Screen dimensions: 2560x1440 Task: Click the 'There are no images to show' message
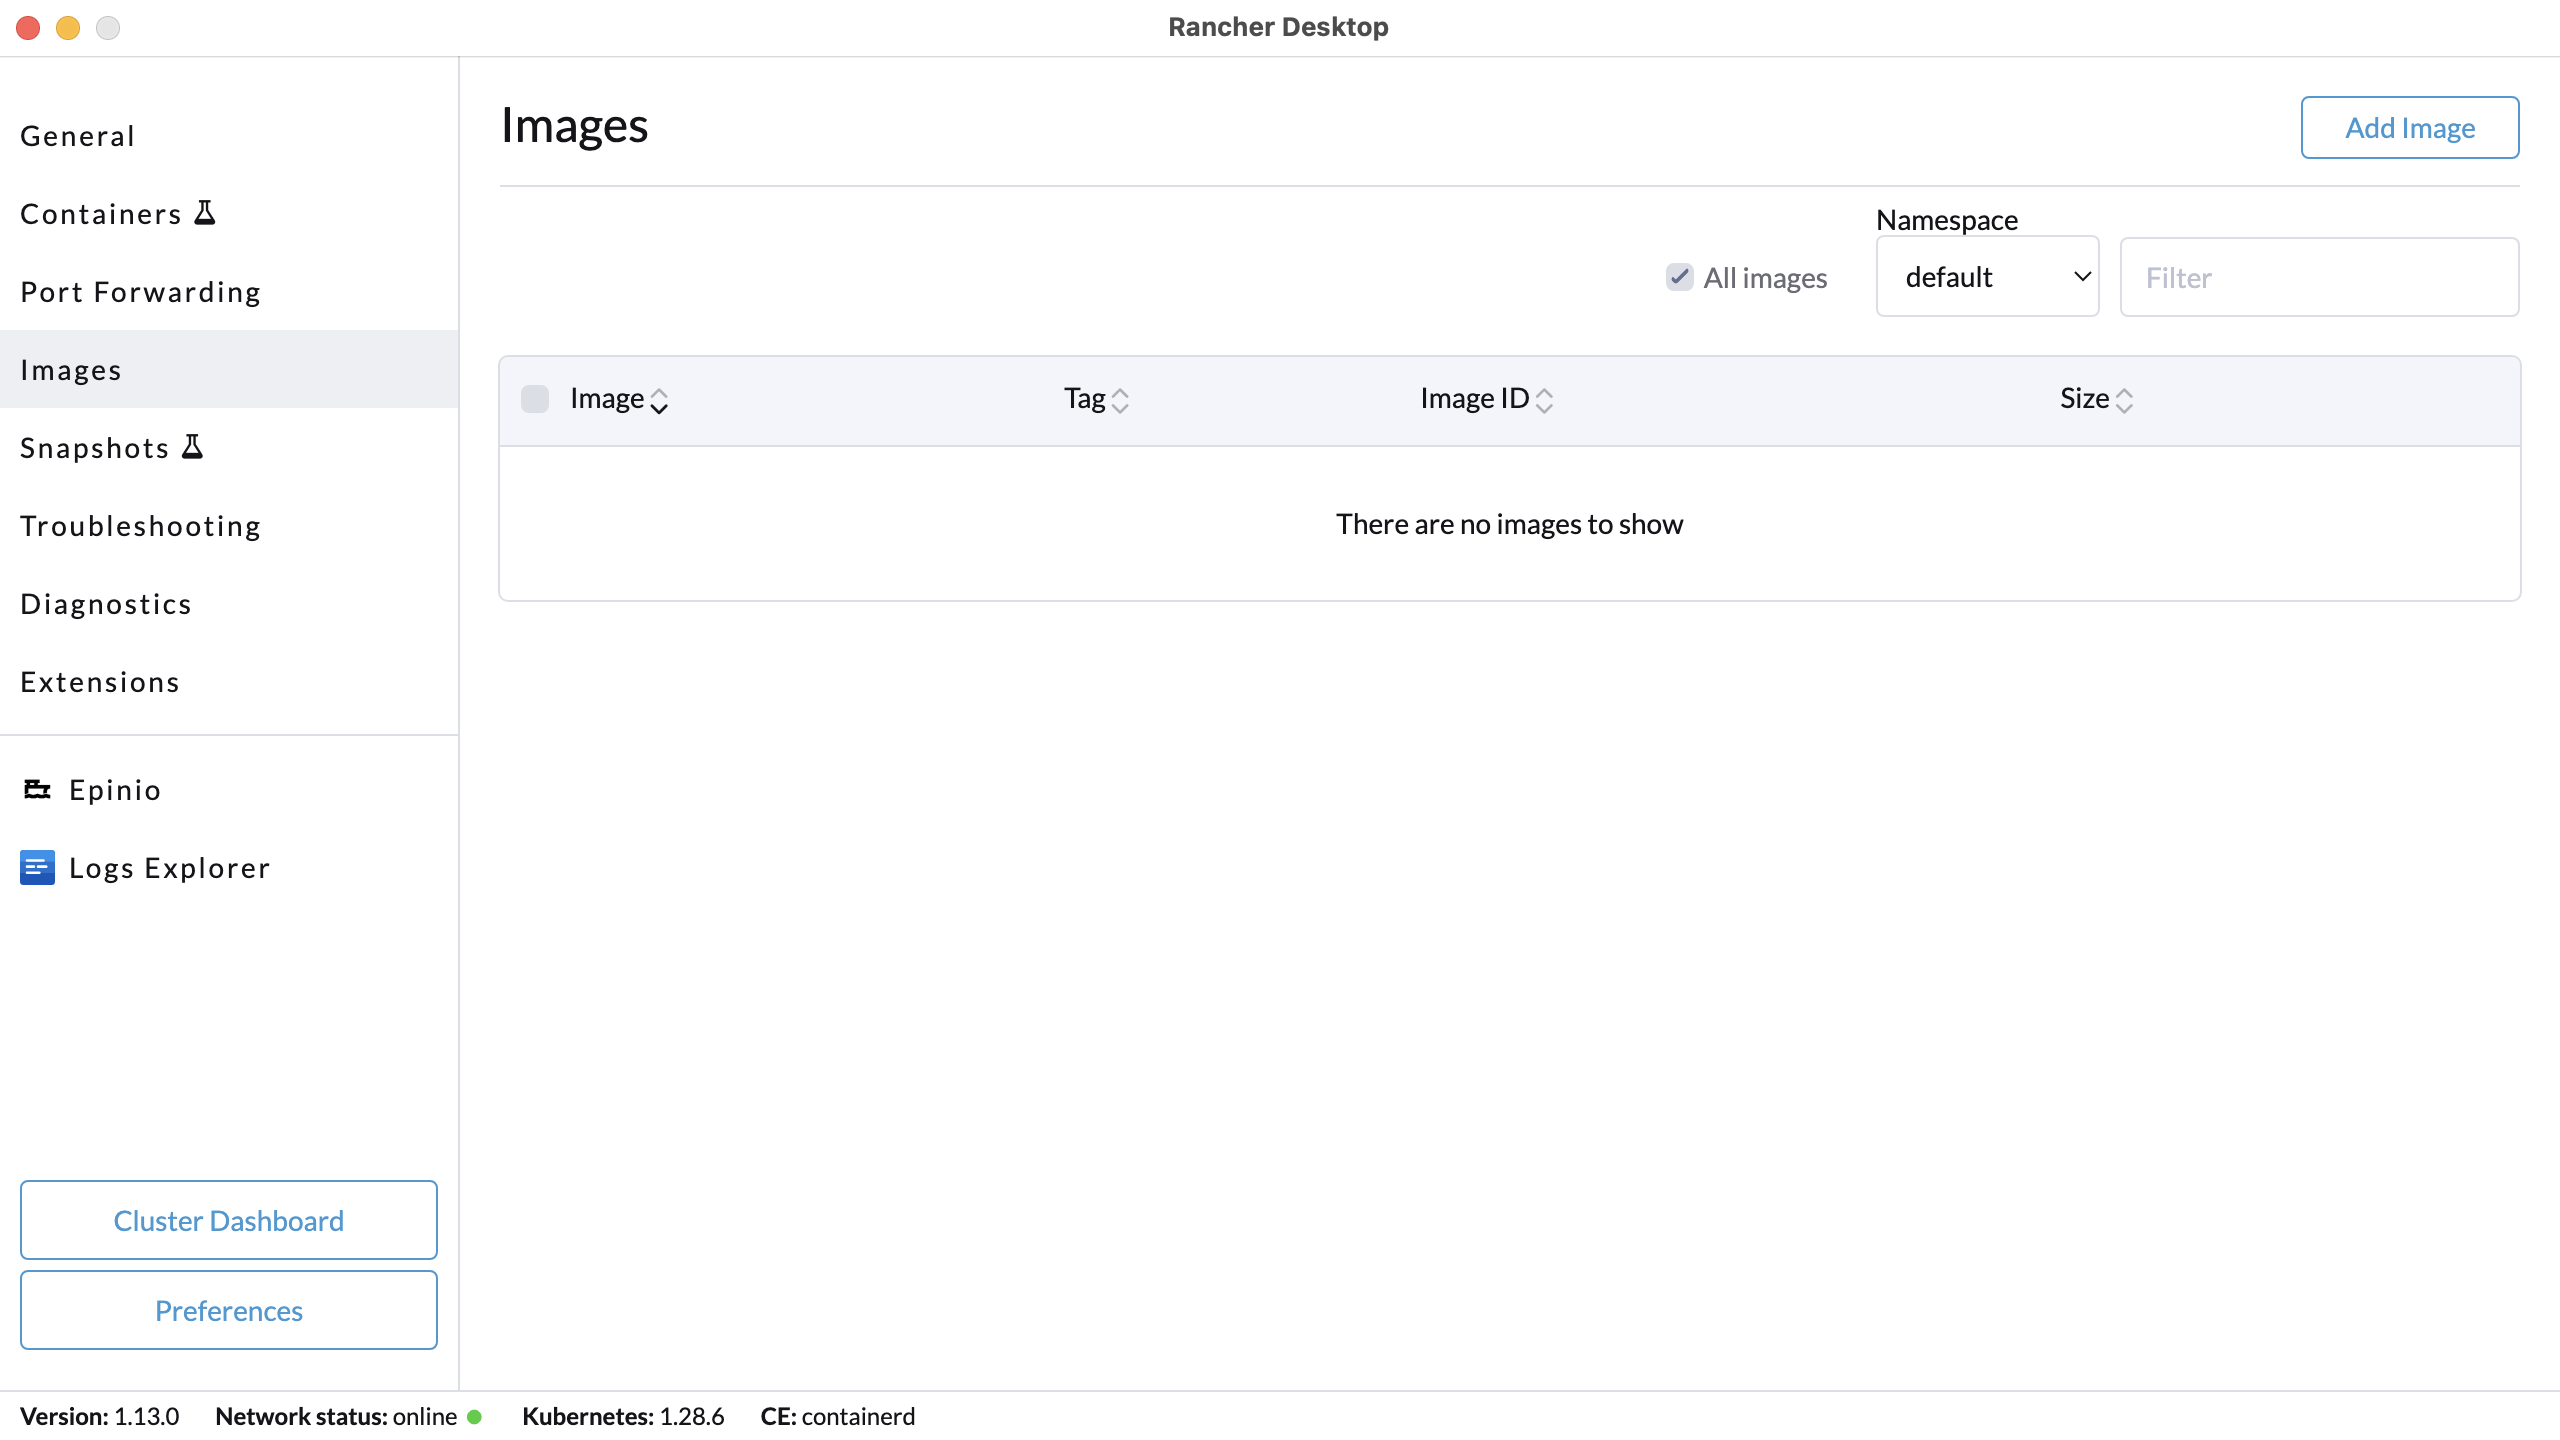1509,524
